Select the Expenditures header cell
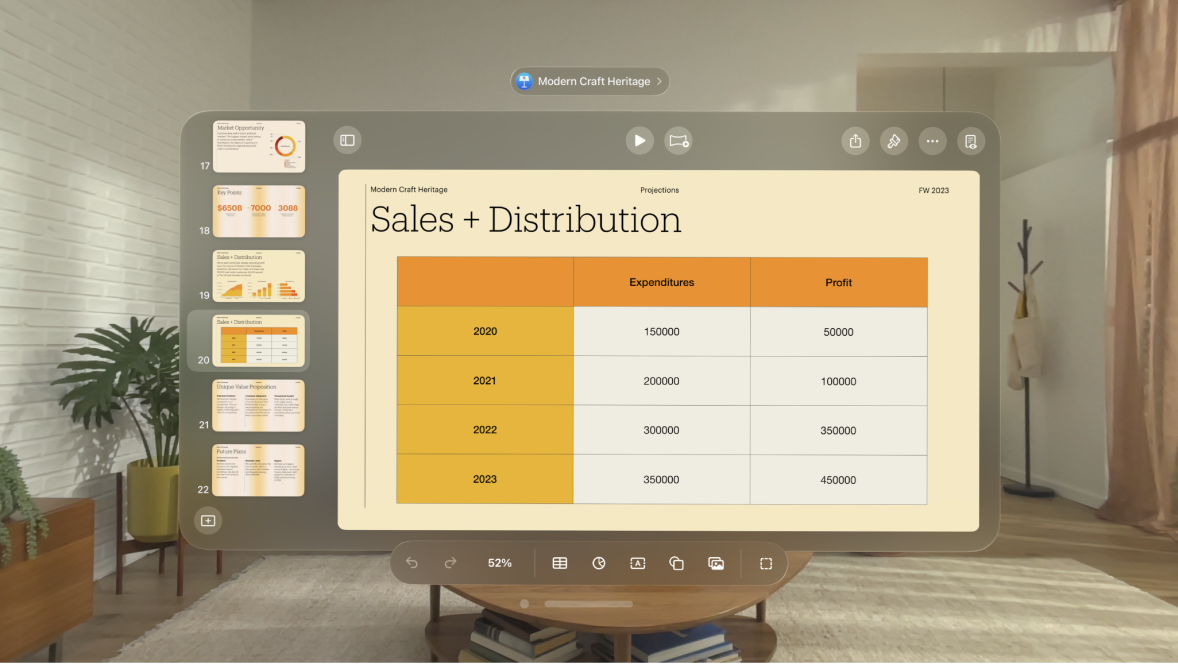Image resolution: width=1178 pixels, height=666 pixels. tap(662, 282)
